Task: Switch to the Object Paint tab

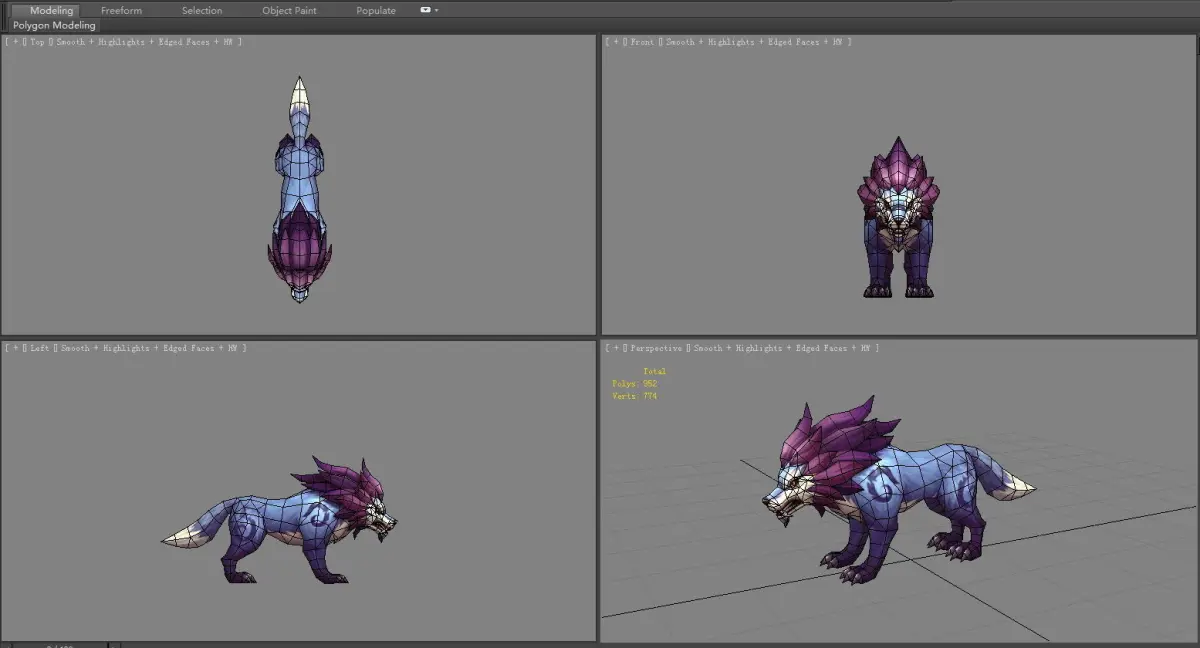Action: (289, 10)
